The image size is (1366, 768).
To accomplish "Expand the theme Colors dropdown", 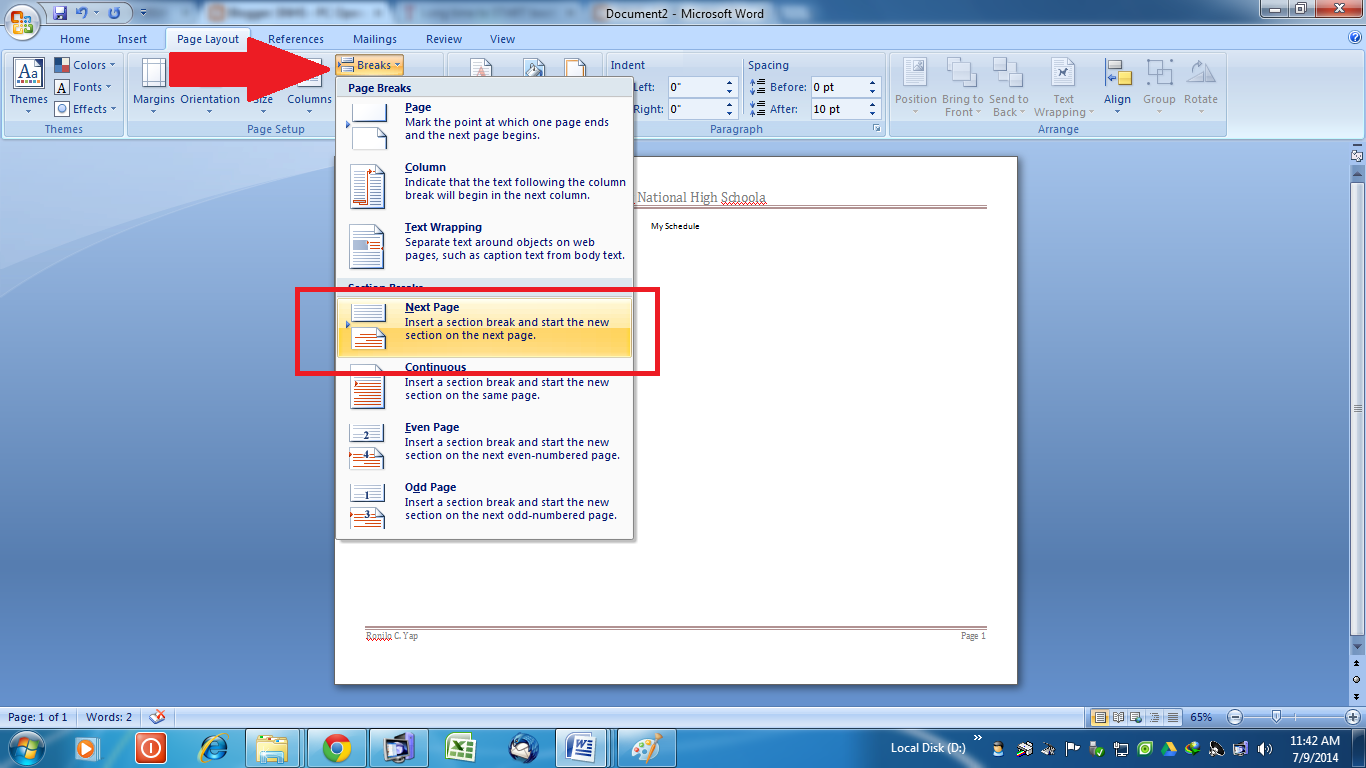I will [86, 65].
